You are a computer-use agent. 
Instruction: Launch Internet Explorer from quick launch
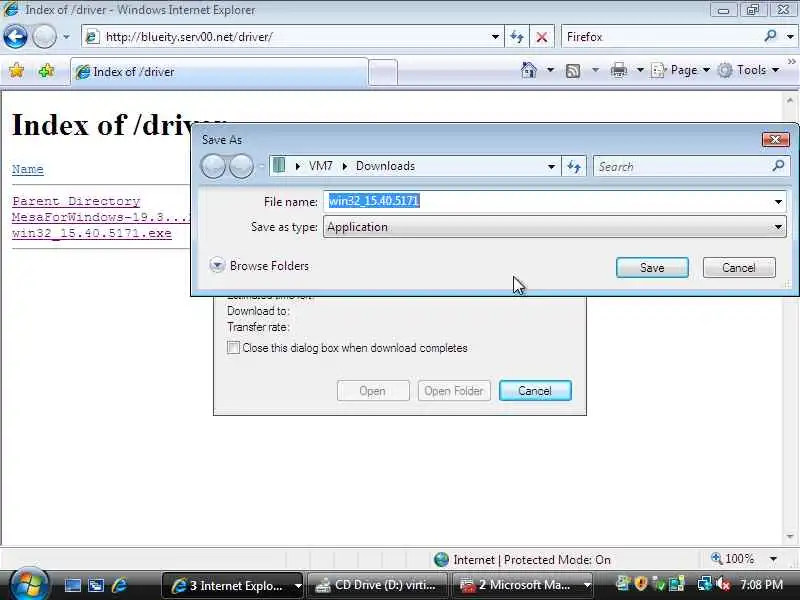[119, 585]
